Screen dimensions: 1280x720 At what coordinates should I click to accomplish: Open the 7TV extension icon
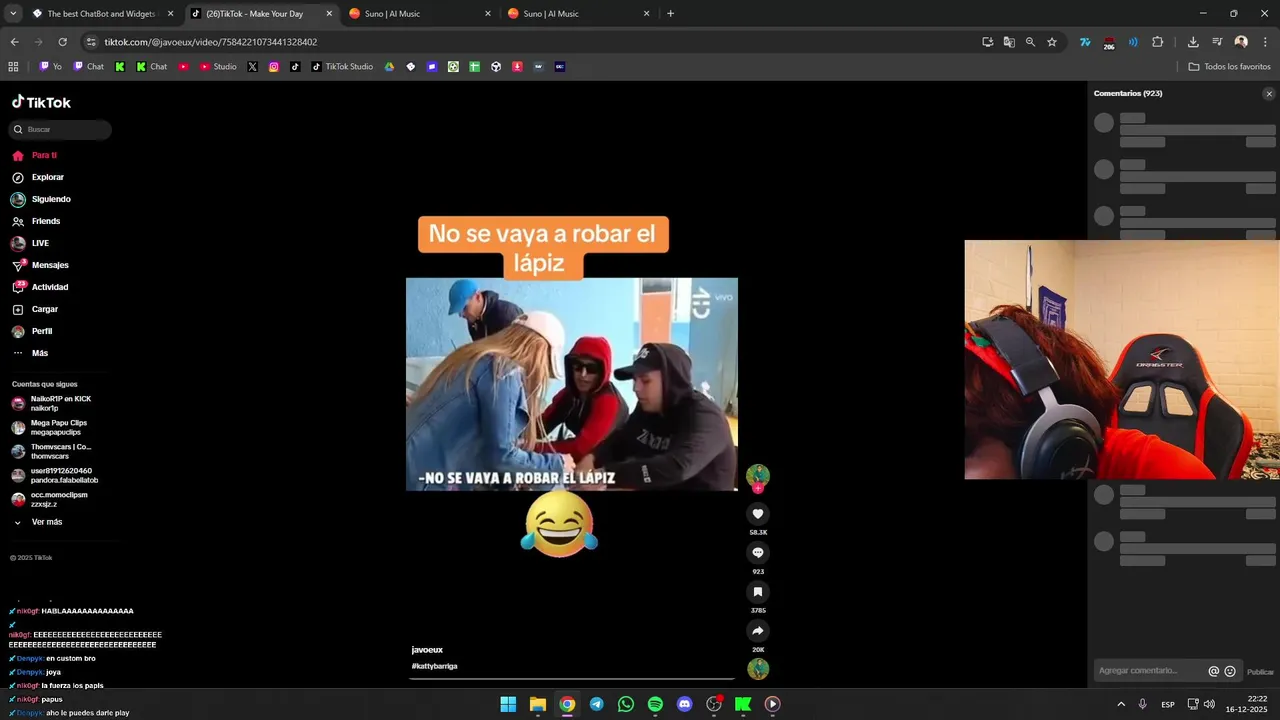pos(1084,42)
